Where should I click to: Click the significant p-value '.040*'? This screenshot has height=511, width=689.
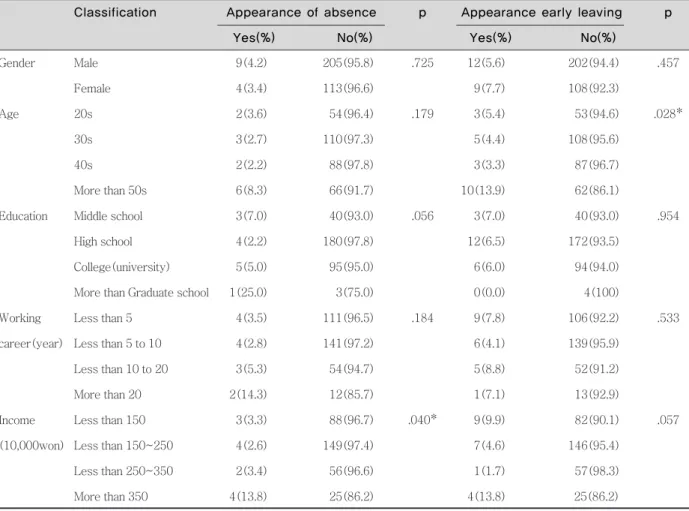point(422,420)
